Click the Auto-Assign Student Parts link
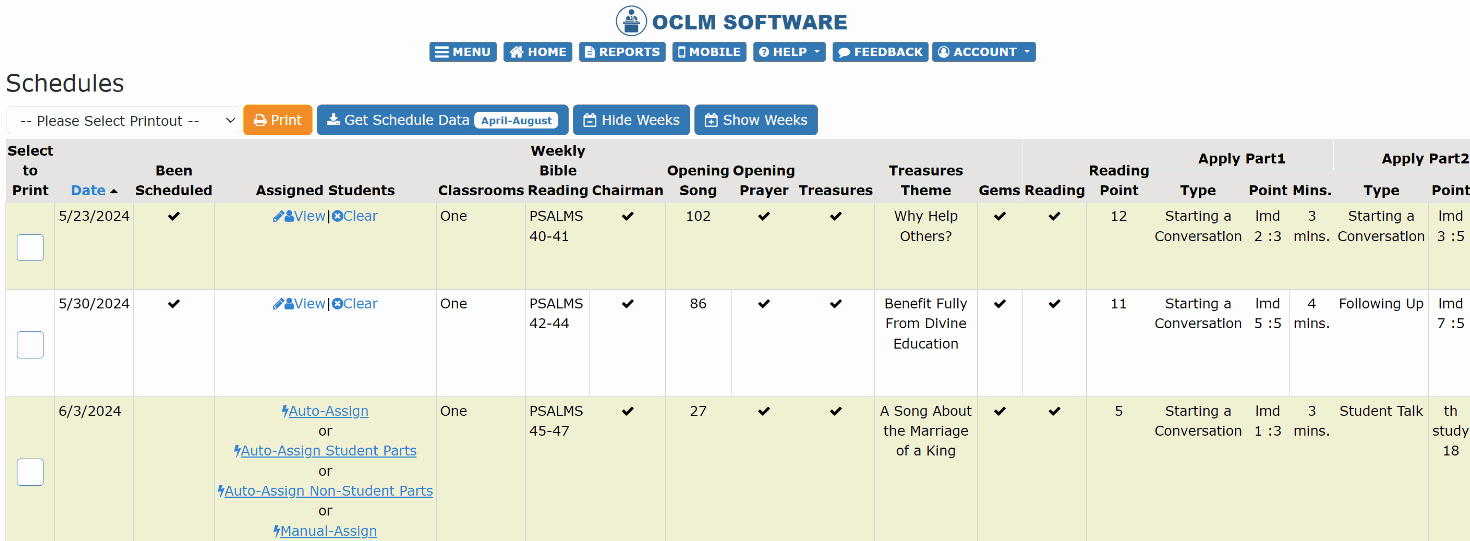1470x541 pixels. pos(328,451)
